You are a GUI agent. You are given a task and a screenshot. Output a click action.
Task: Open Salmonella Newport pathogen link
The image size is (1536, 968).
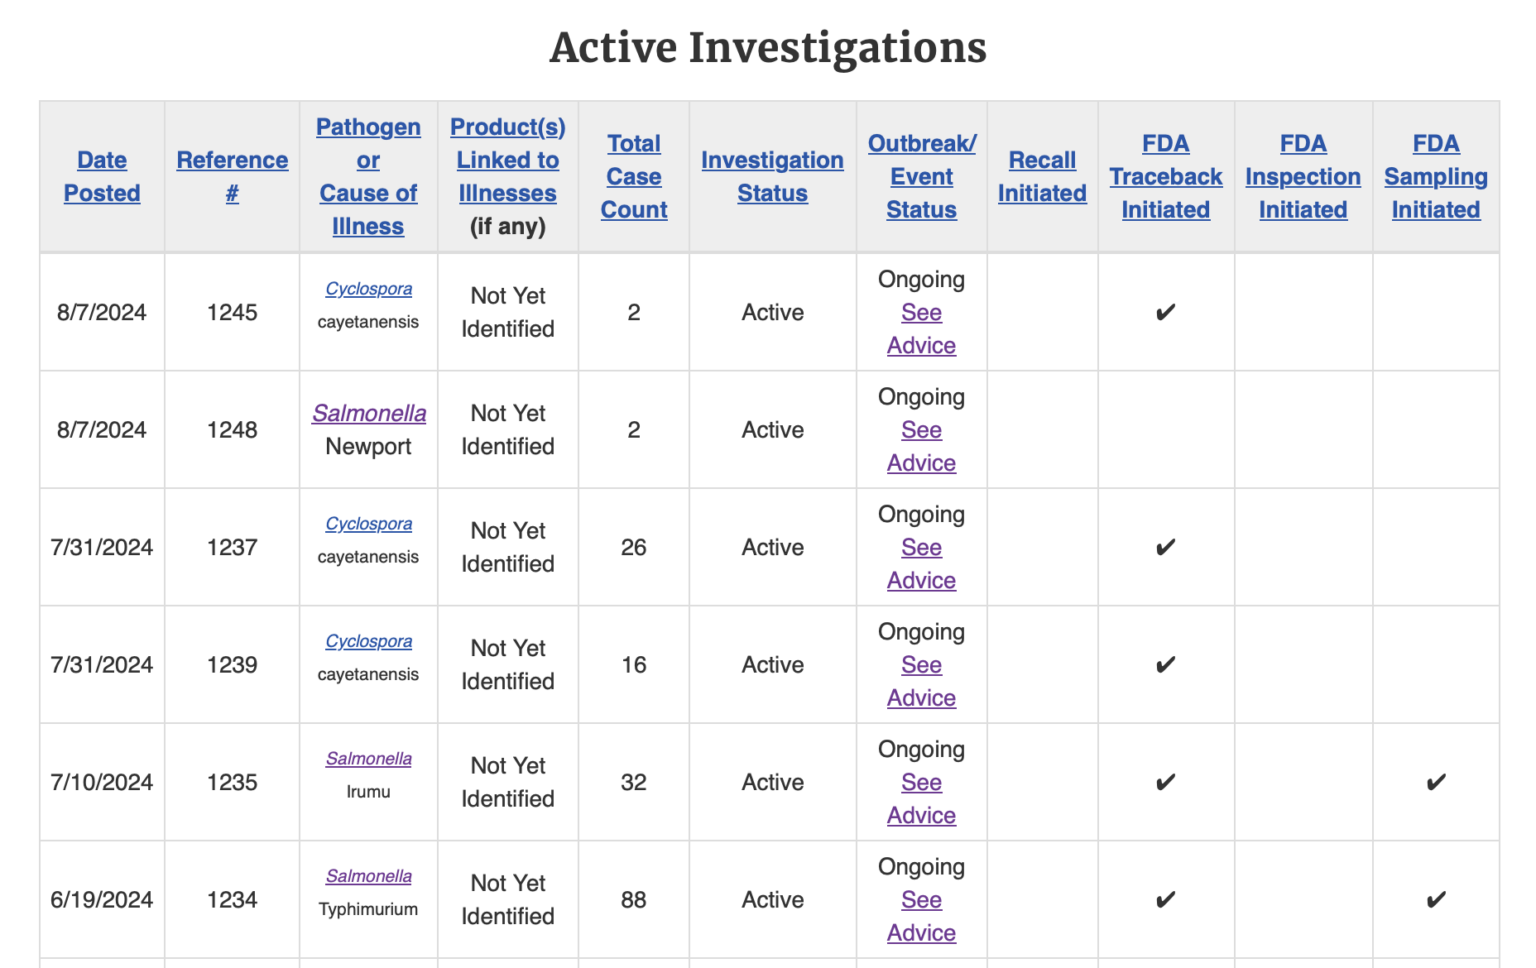369,413
